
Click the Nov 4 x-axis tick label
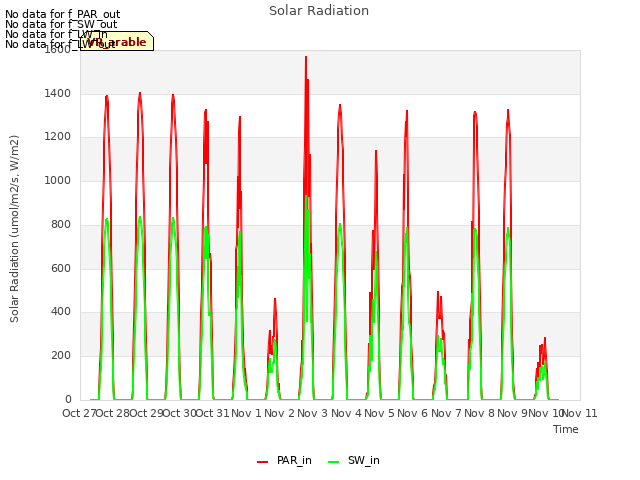(x=346, y=413)
